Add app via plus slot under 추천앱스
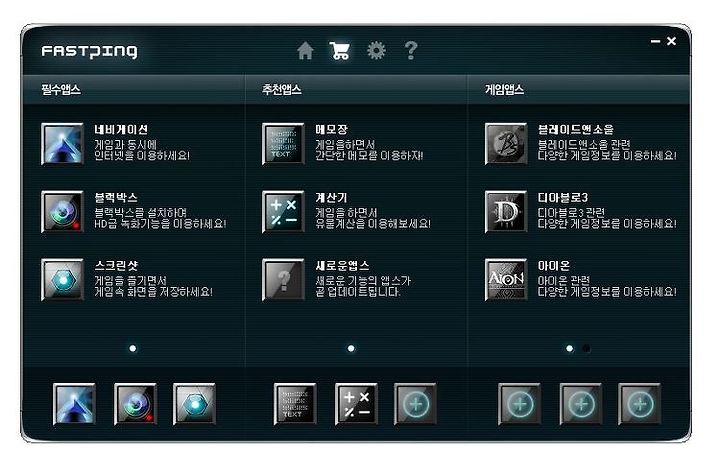The width and height of the screenshot is (720, 476). tap(416, 404)
